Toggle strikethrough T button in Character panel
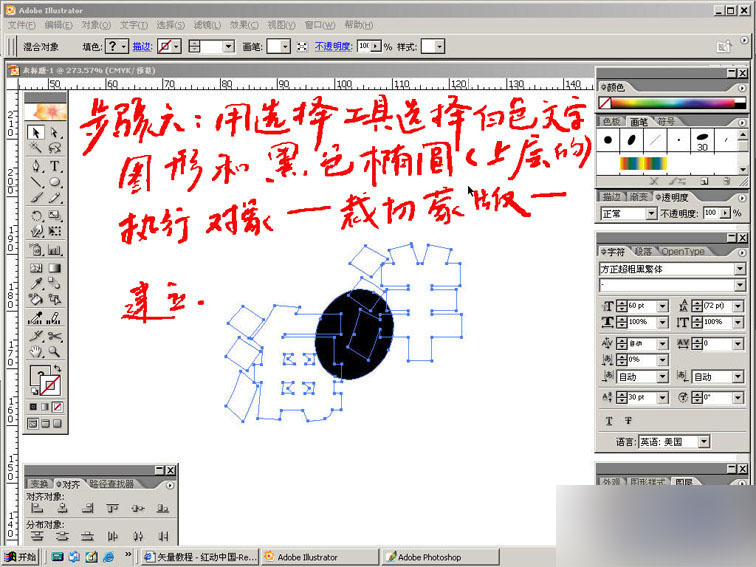Viewport: 756px width, 567px height. click(628, 421)
